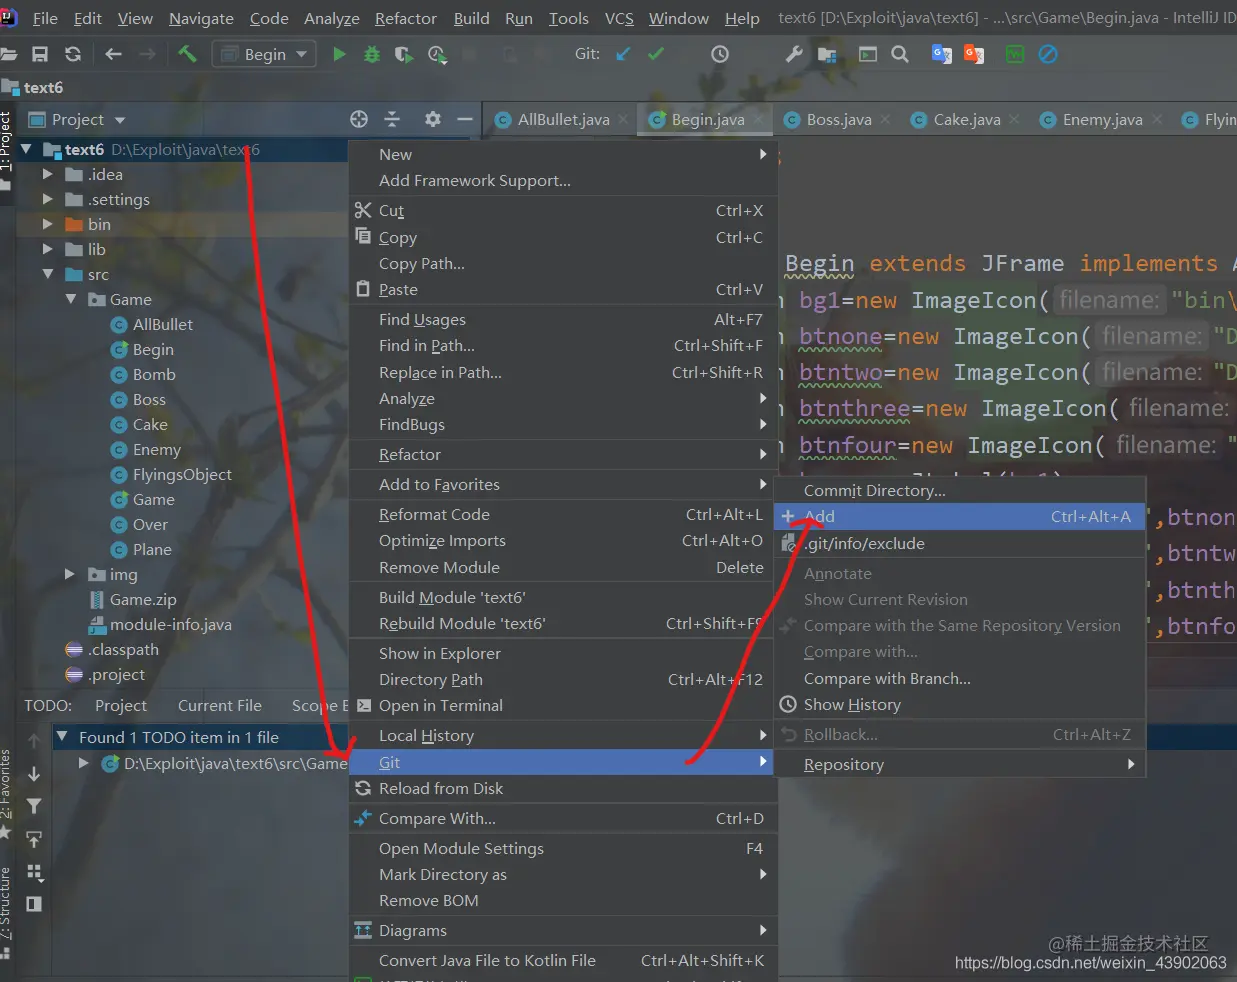Open Settings wrench icon
The height and width of the screenshot is (982, 1237).
tap(794, 54)
